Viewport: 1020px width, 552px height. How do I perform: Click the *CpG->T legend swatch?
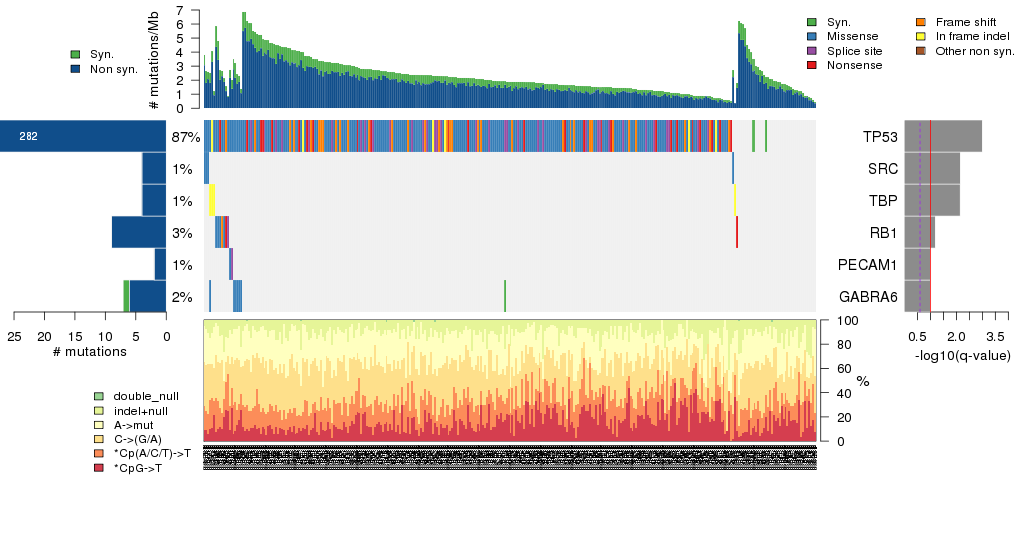pyautogui.click(x=99, y=468)
